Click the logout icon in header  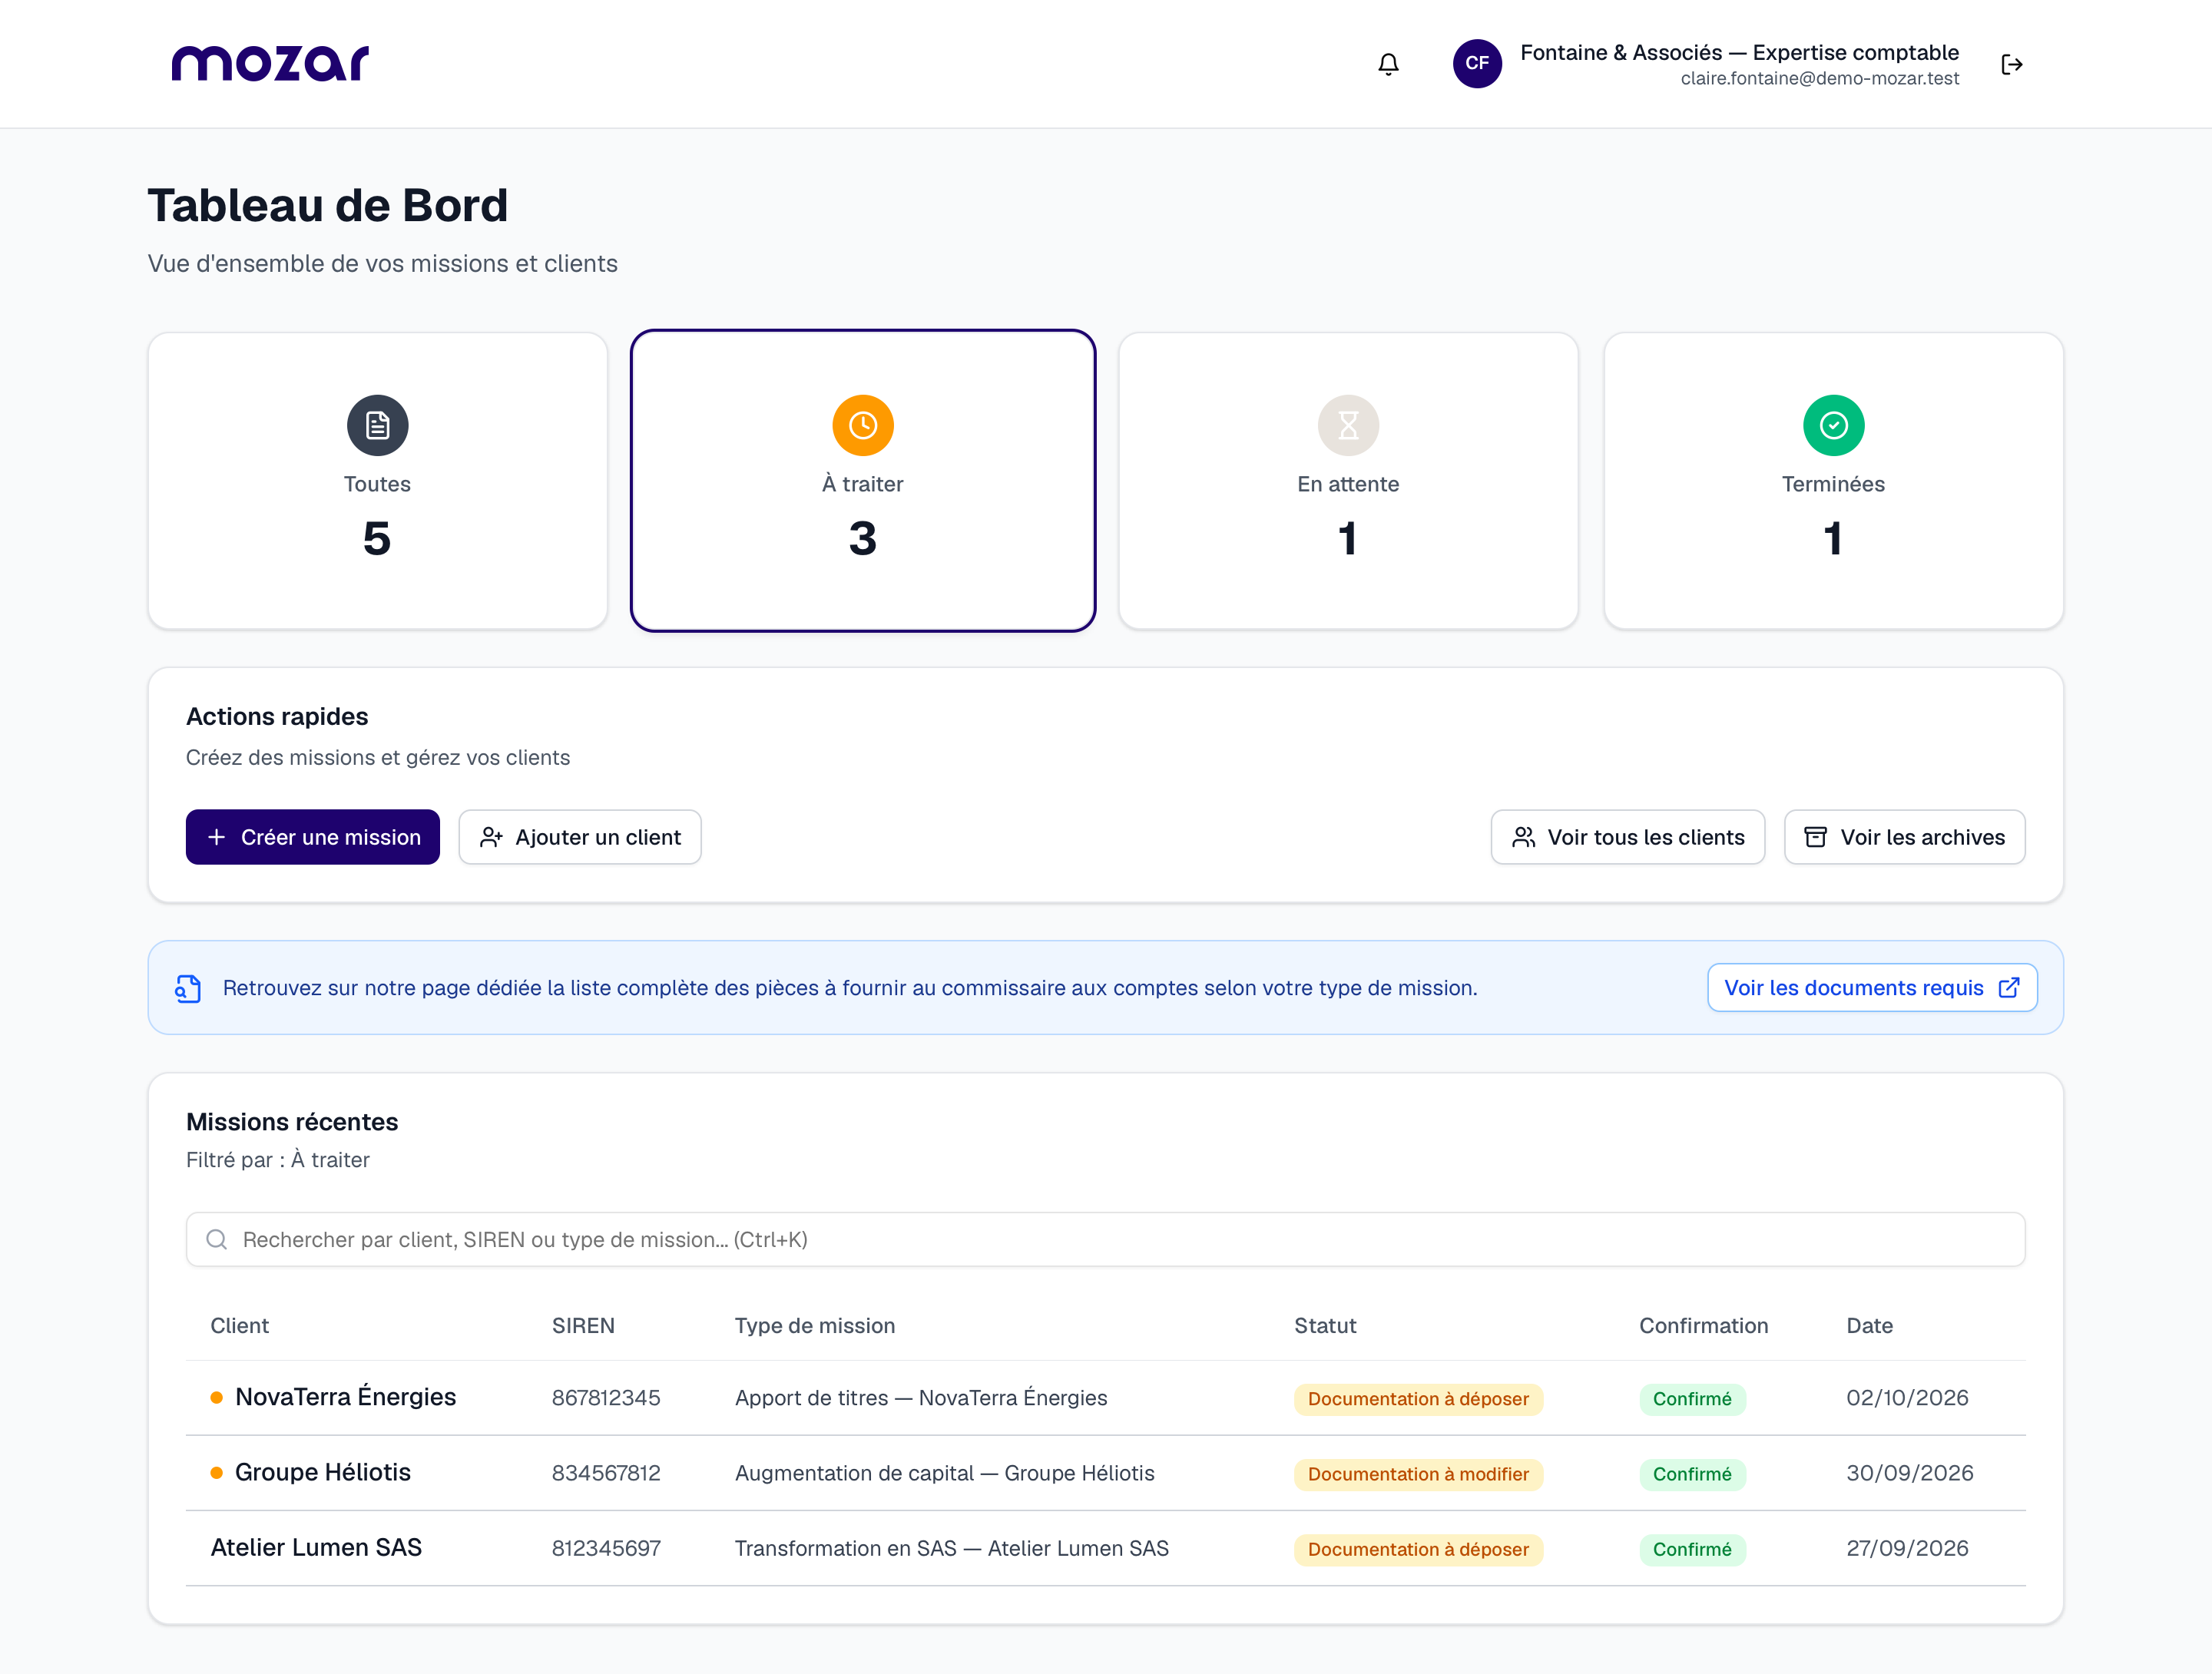2012,64
